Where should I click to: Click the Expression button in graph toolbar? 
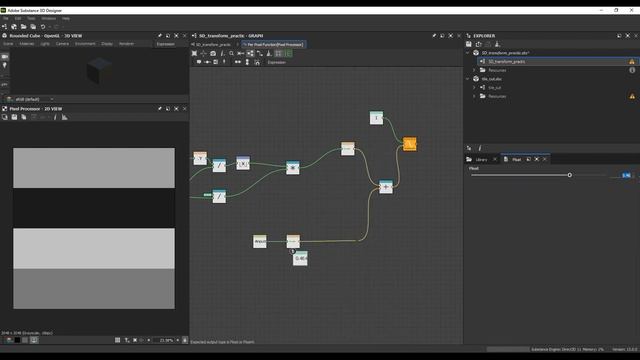coord(277,62)
